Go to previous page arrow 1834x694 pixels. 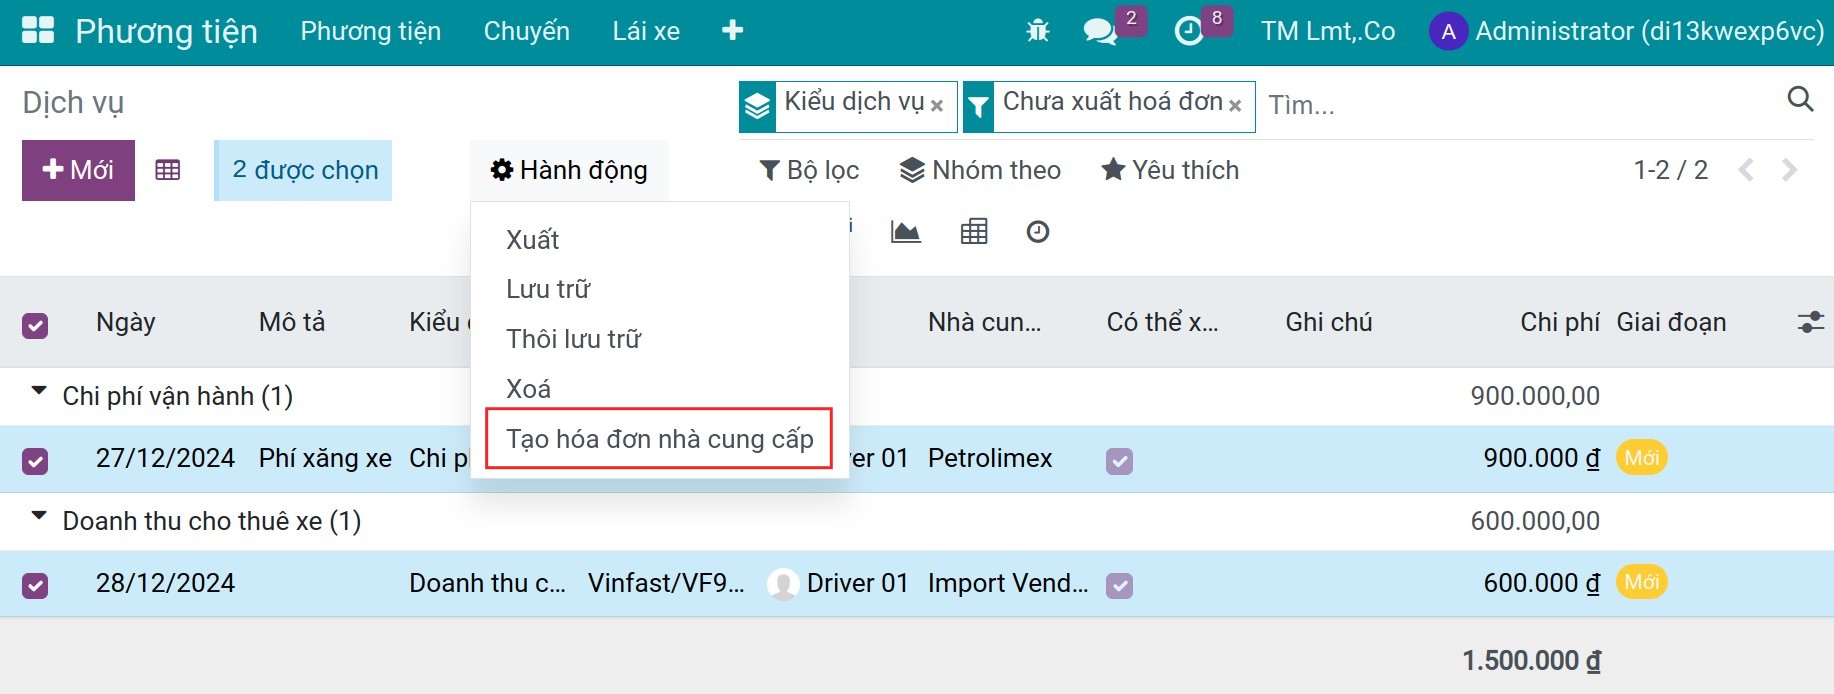pos(1746,170)
